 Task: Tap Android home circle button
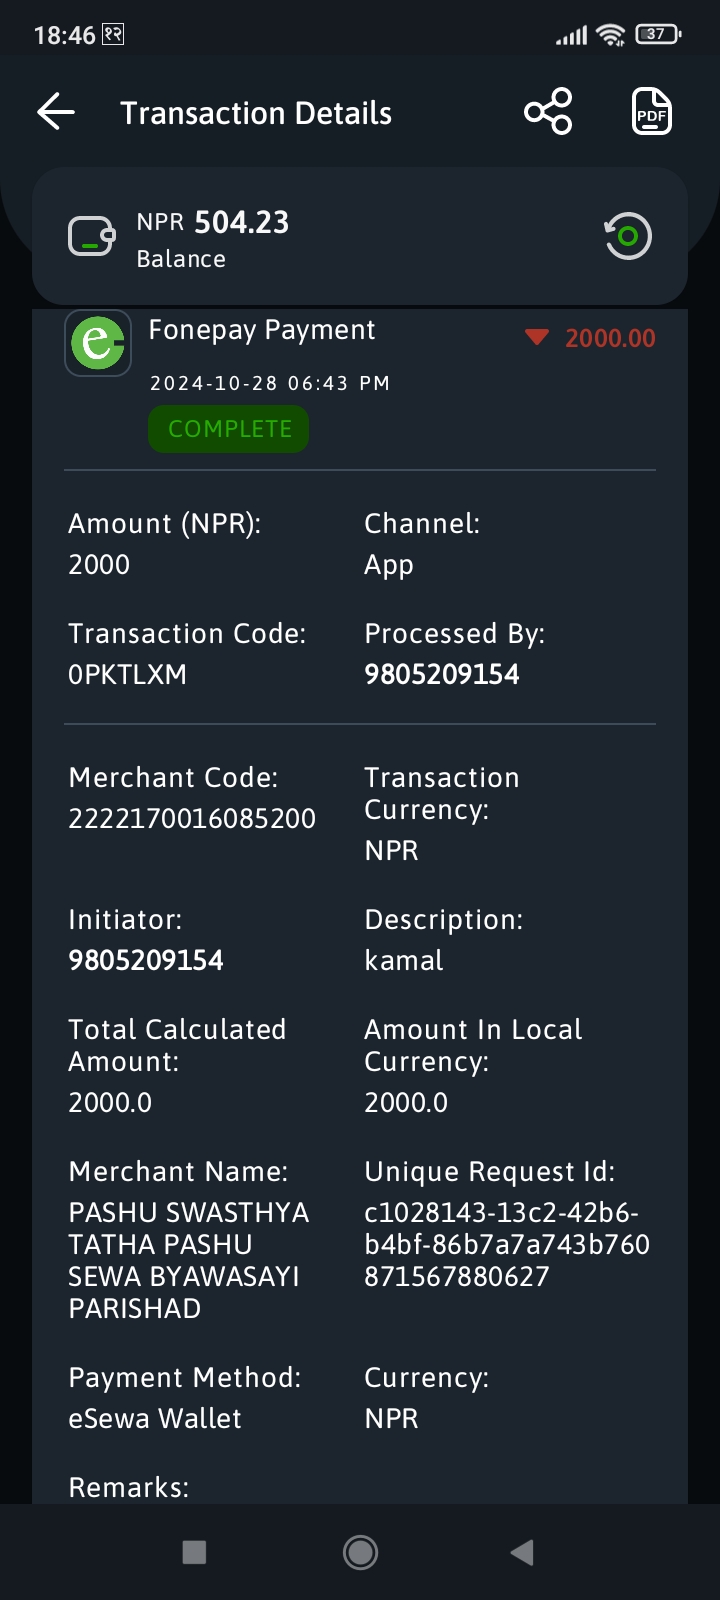coord(360,1552)
